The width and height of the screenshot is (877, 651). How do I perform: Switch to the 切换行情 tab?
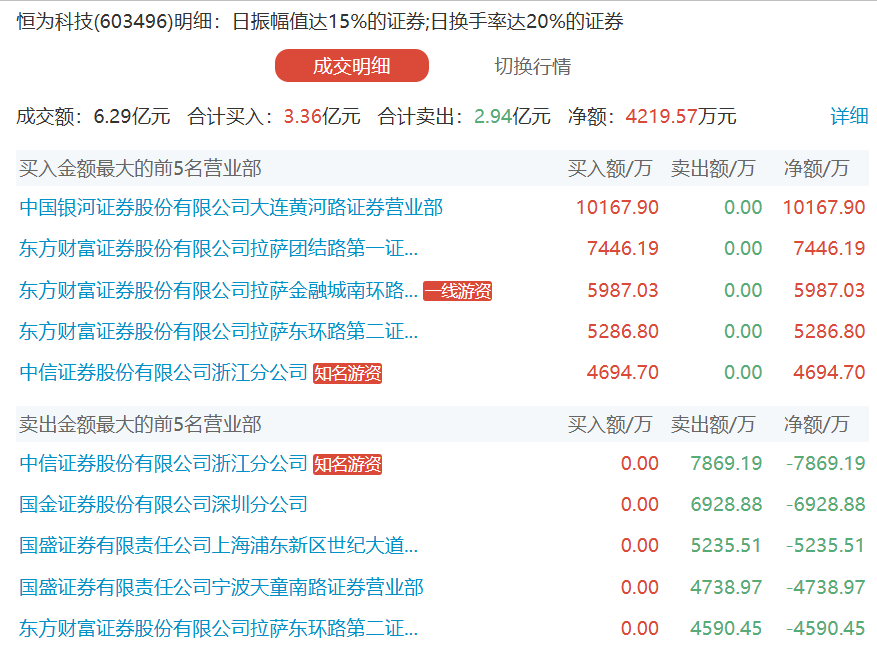coord(532,66)
